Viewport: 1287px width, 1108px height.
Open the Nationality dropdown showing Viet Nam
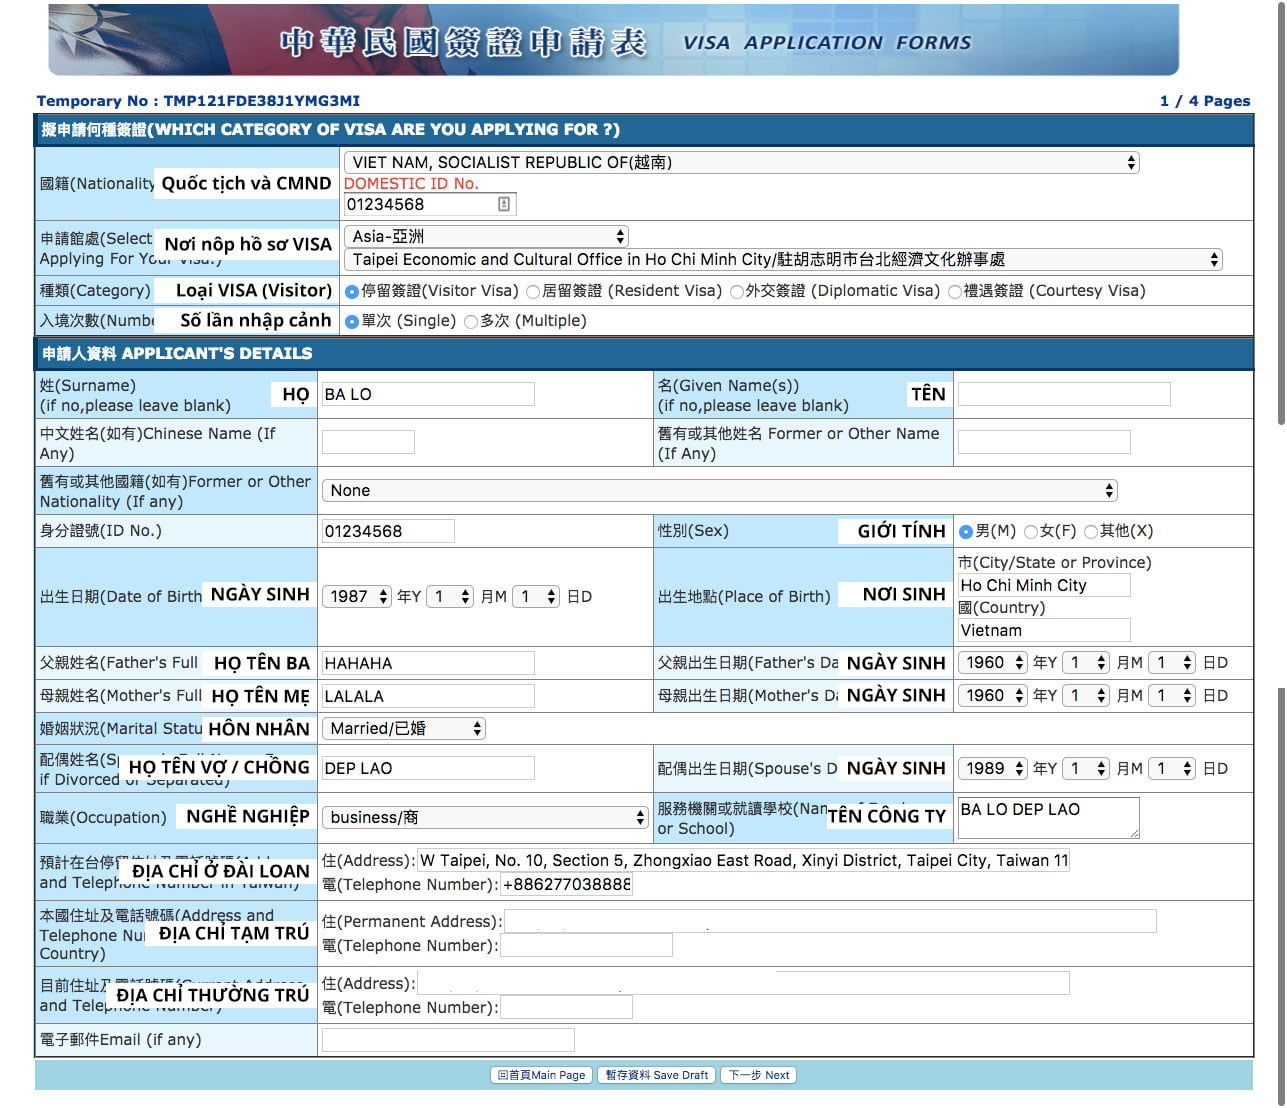[x=741, y=162]
